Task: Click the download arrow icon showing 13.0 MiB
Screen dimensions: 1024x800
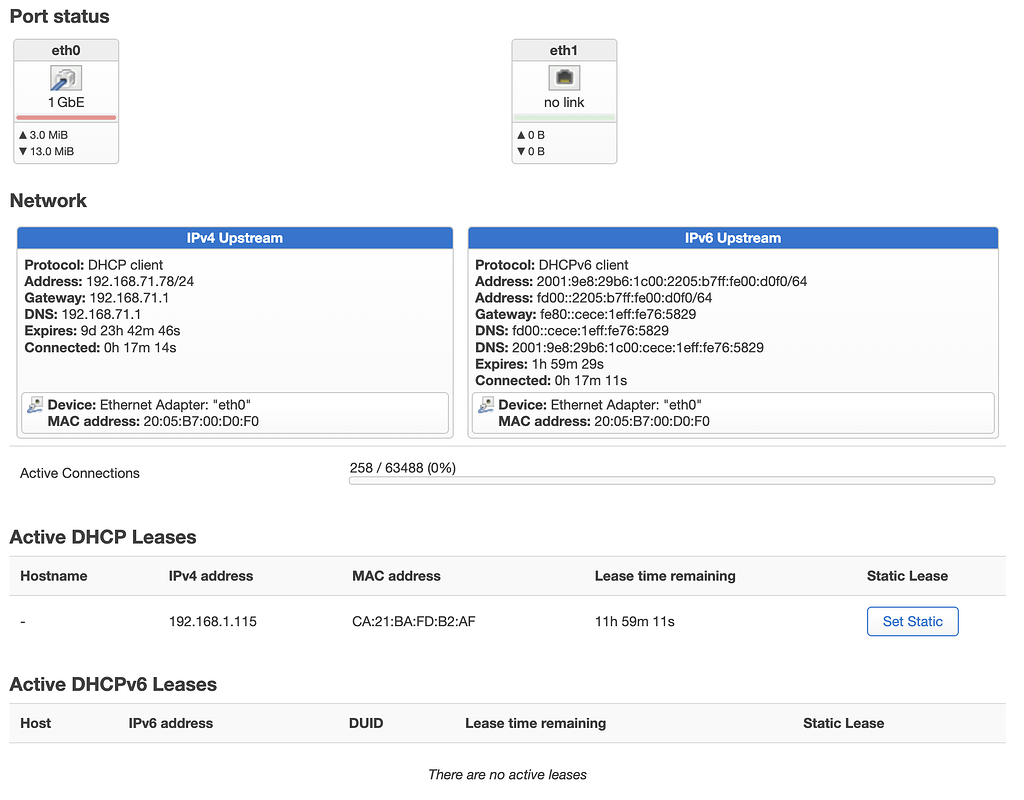Action: pyautogui.click(x=22, y=150)
